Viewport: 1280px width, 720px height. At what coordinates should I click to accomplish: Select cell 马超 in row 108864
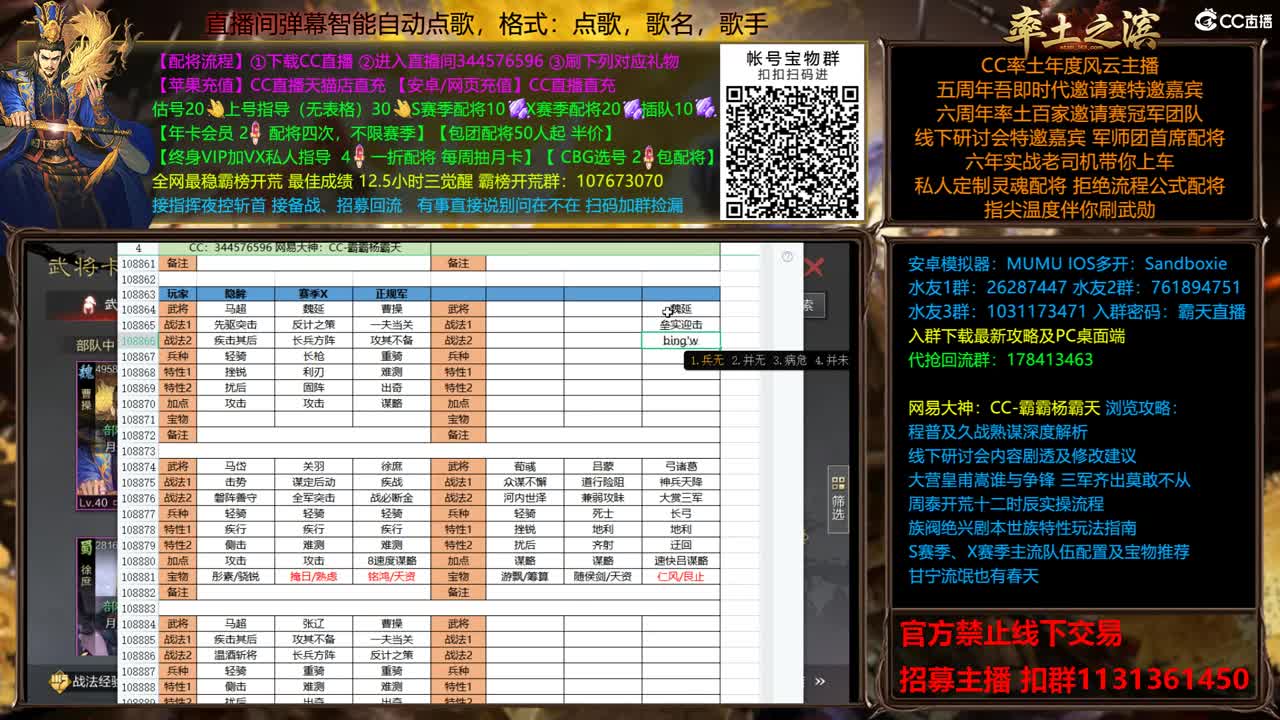pos(235,310)
